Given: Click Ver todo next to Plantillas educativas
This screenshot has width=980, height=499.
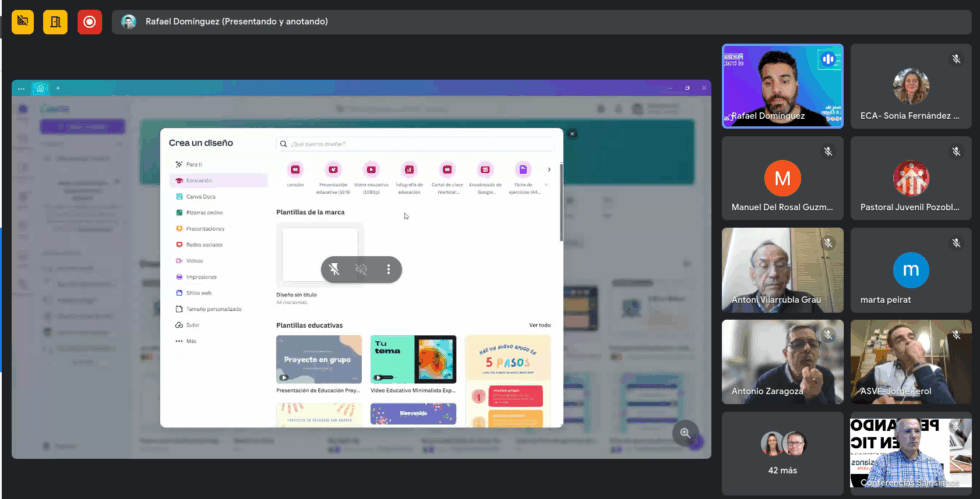Looking at the screenshot, I should tap(539, 325).
